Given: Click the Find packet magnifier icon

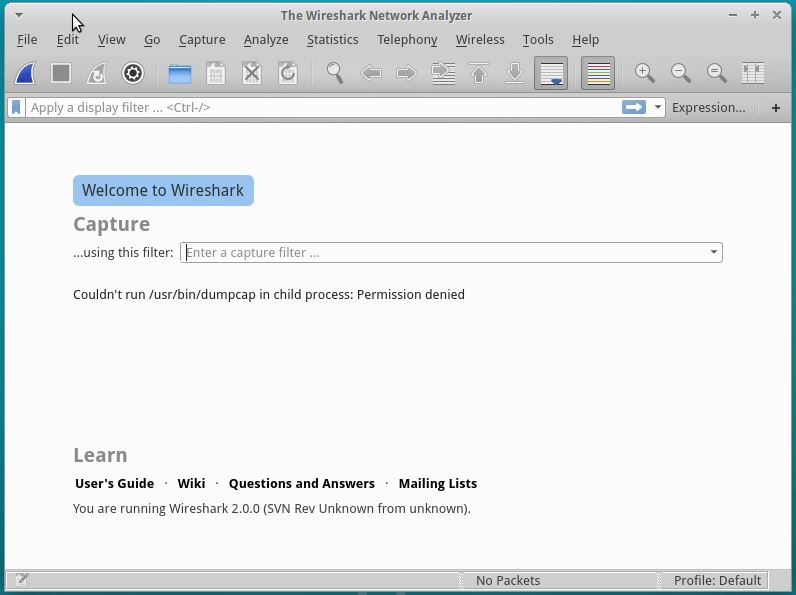Looking at the screenshot, I should (335, 73).
